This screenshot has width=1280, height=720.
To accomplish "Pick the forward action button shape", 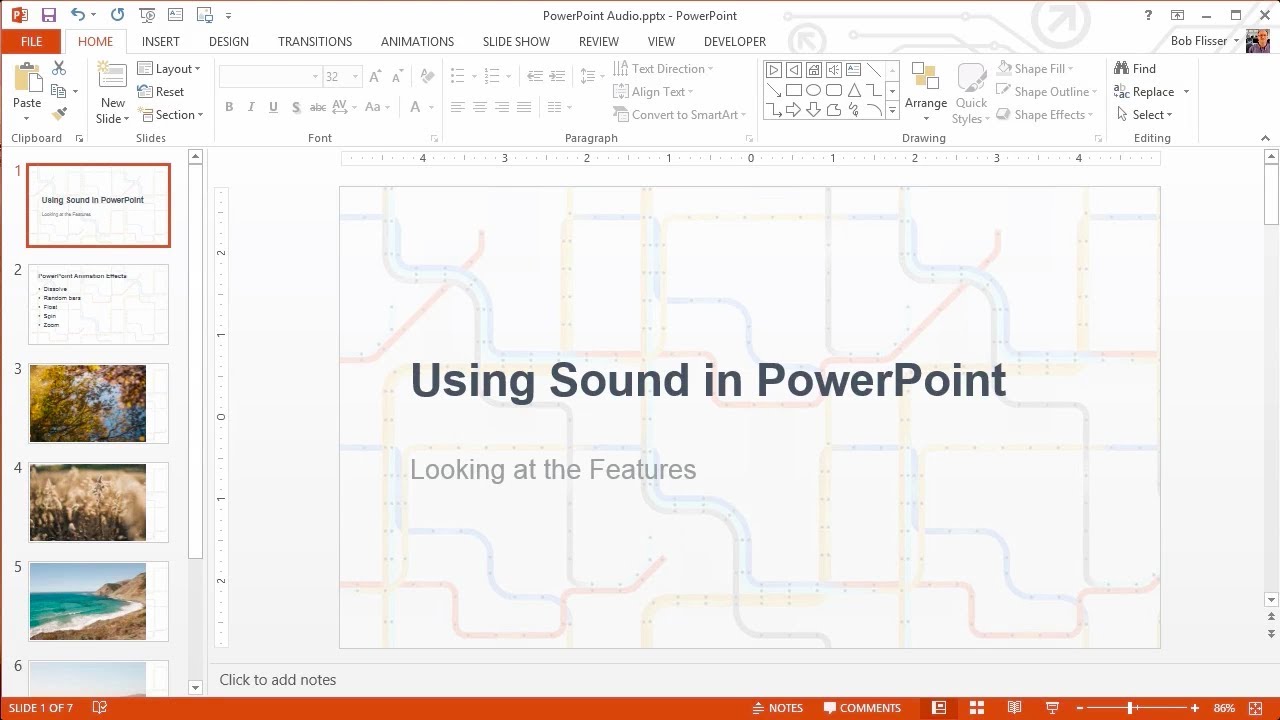I will [x=773, y=69].
